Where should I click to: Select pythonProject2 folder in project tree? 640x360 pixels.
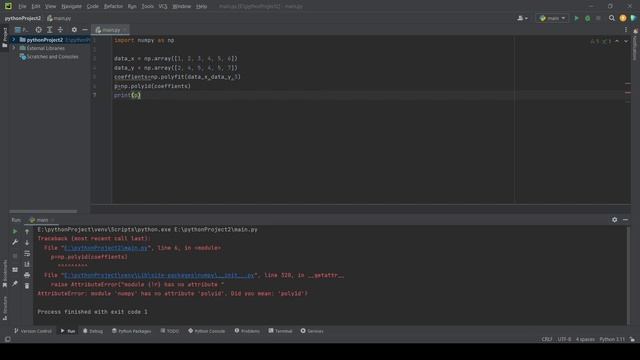point(44,40)
